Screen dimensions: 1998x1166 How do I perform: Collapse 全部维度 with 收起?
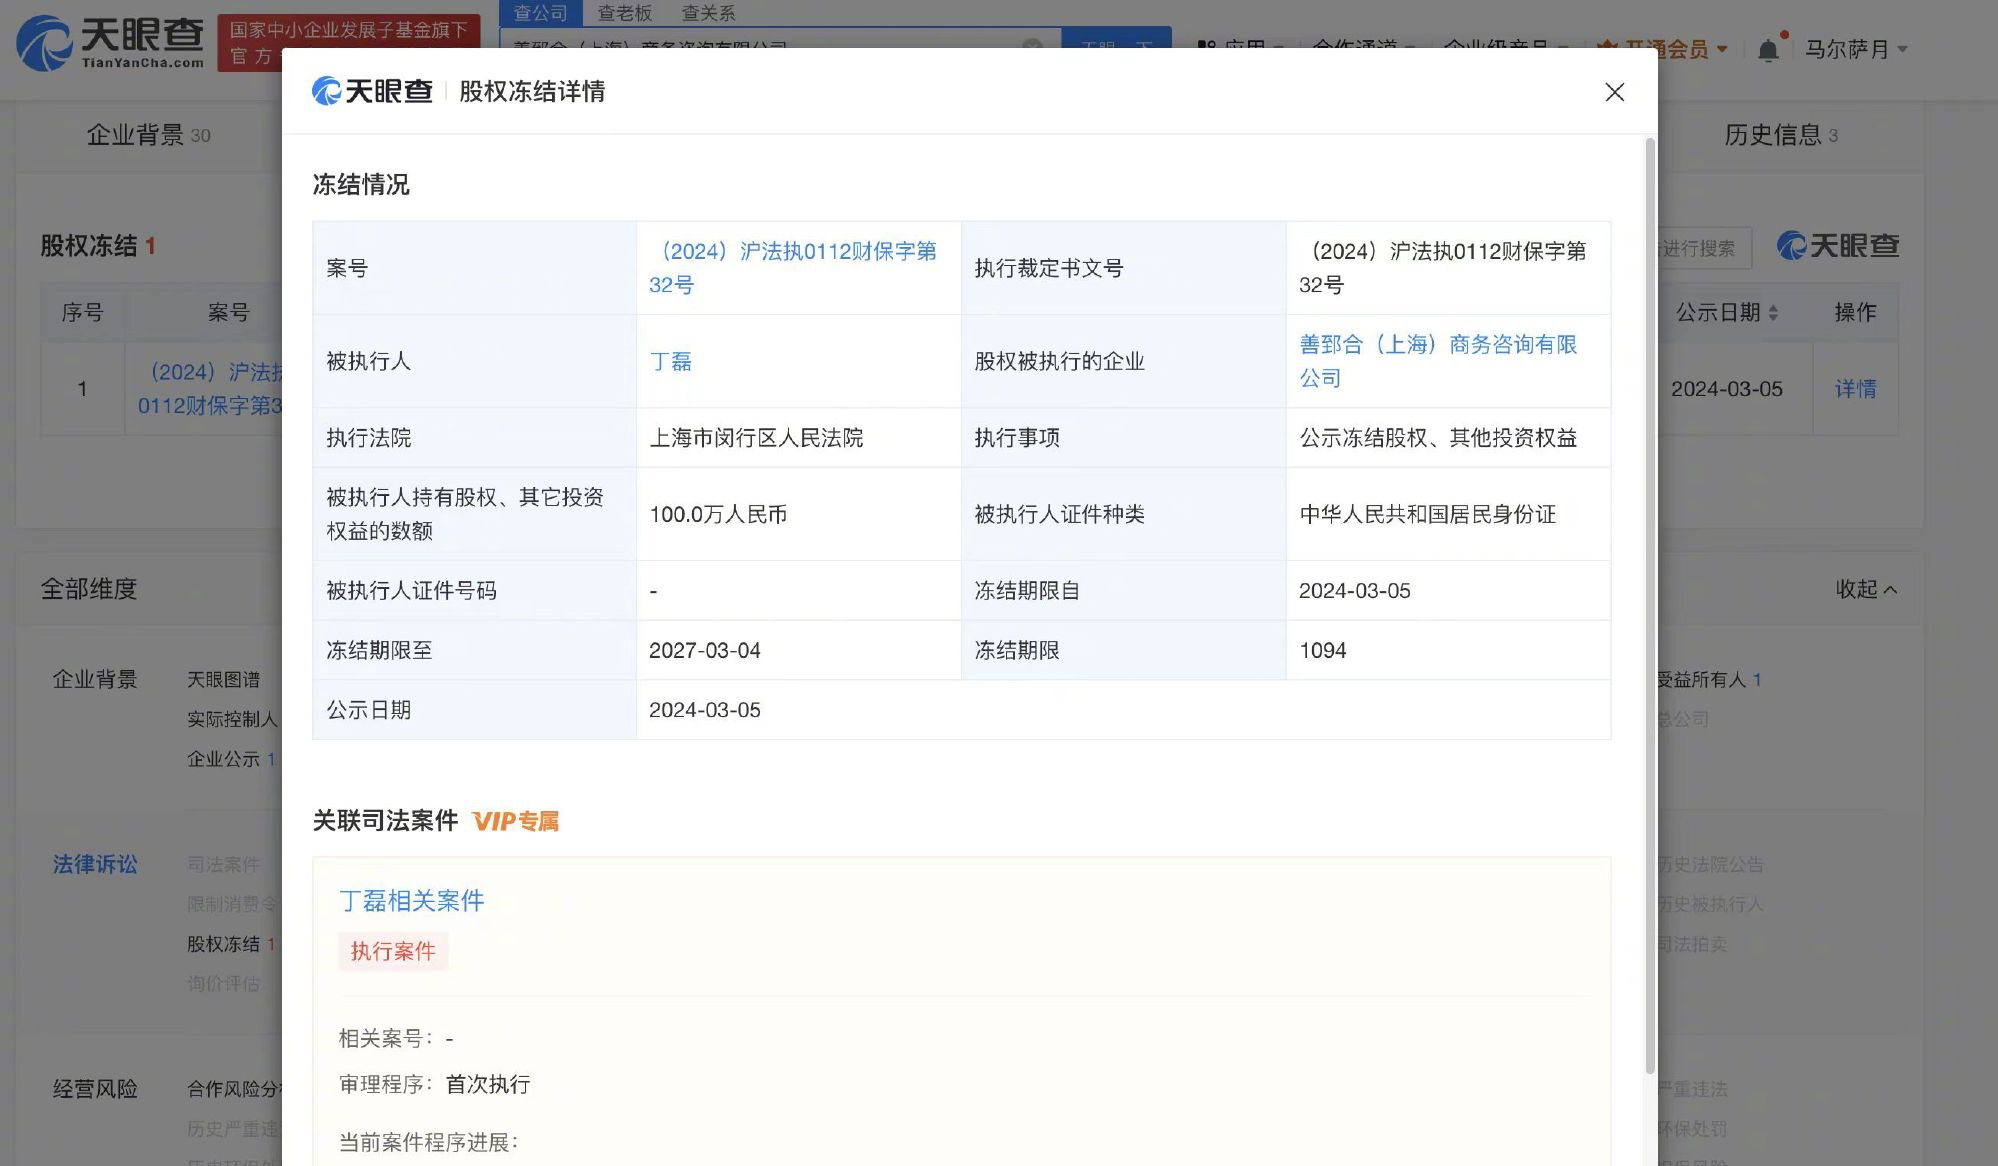pos(1866,589)
